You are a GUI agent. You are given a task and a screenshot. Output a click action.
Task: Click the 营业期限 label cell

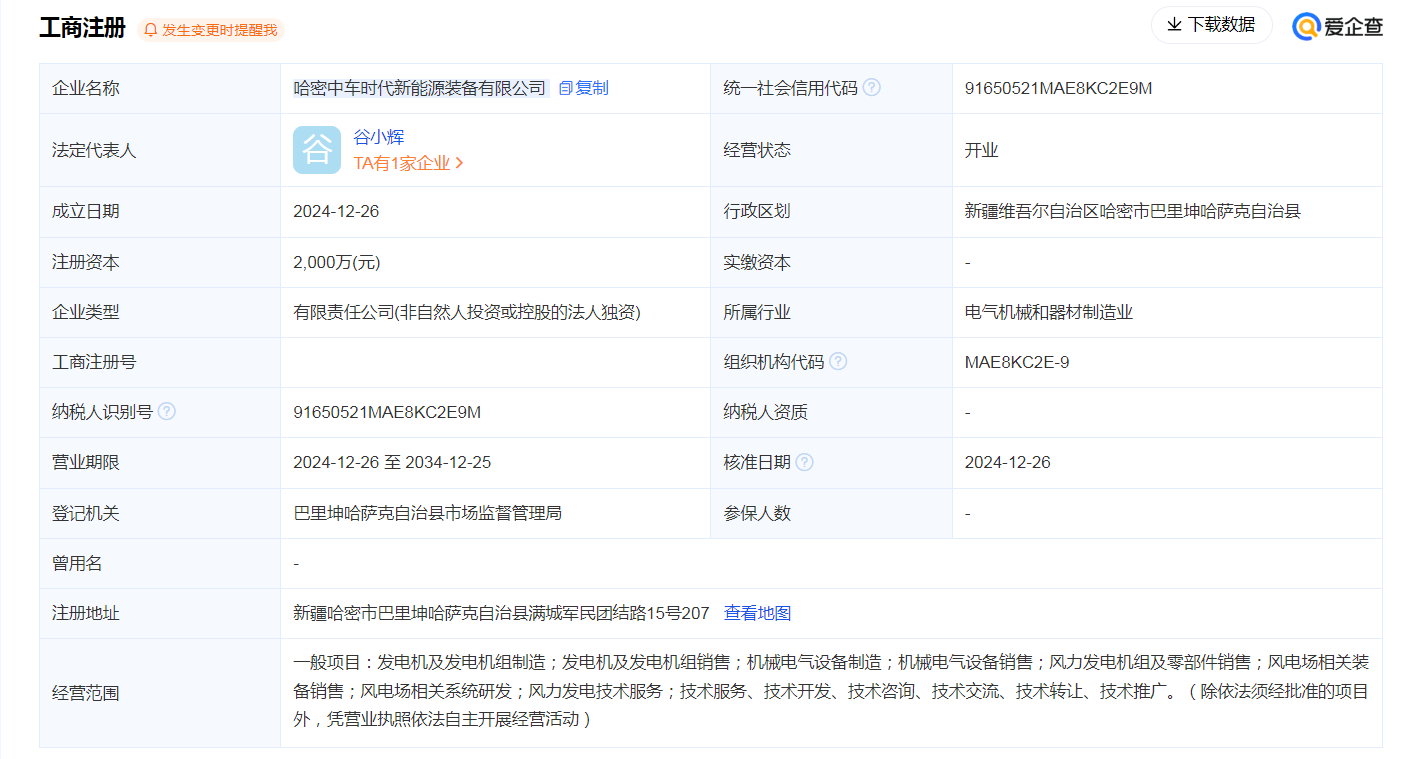[x=160, y=462]
